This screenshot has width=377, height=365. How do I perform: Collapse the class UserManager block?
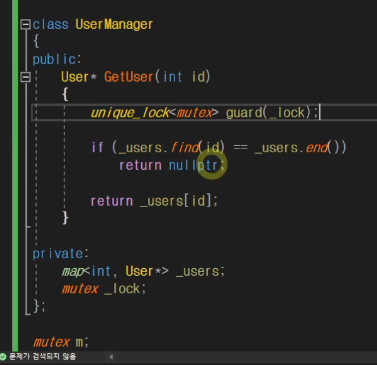coord(25,24)
